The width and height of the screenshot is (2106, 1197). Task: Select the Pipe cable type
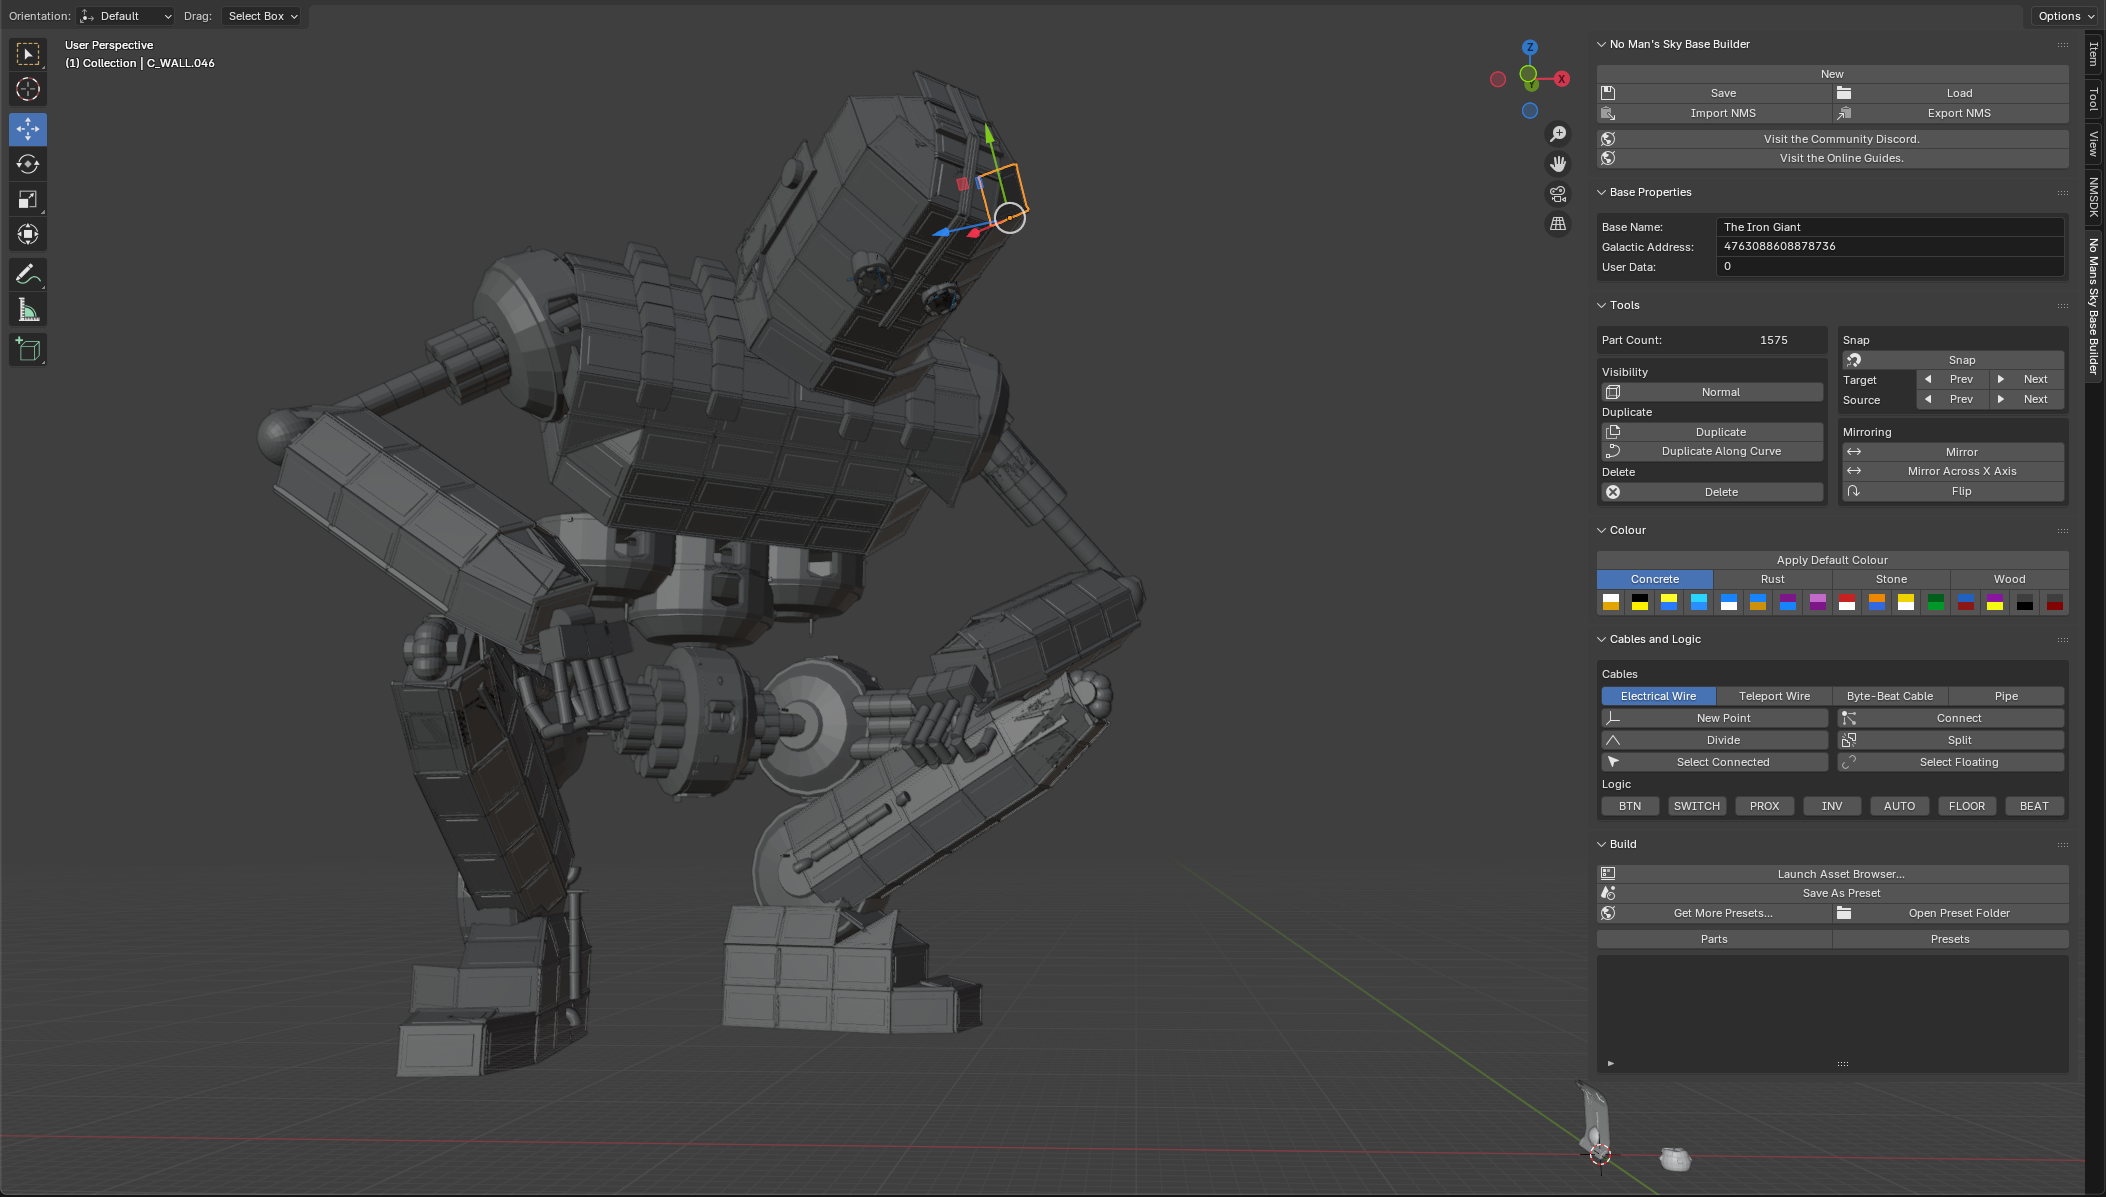click(2005, 696)
